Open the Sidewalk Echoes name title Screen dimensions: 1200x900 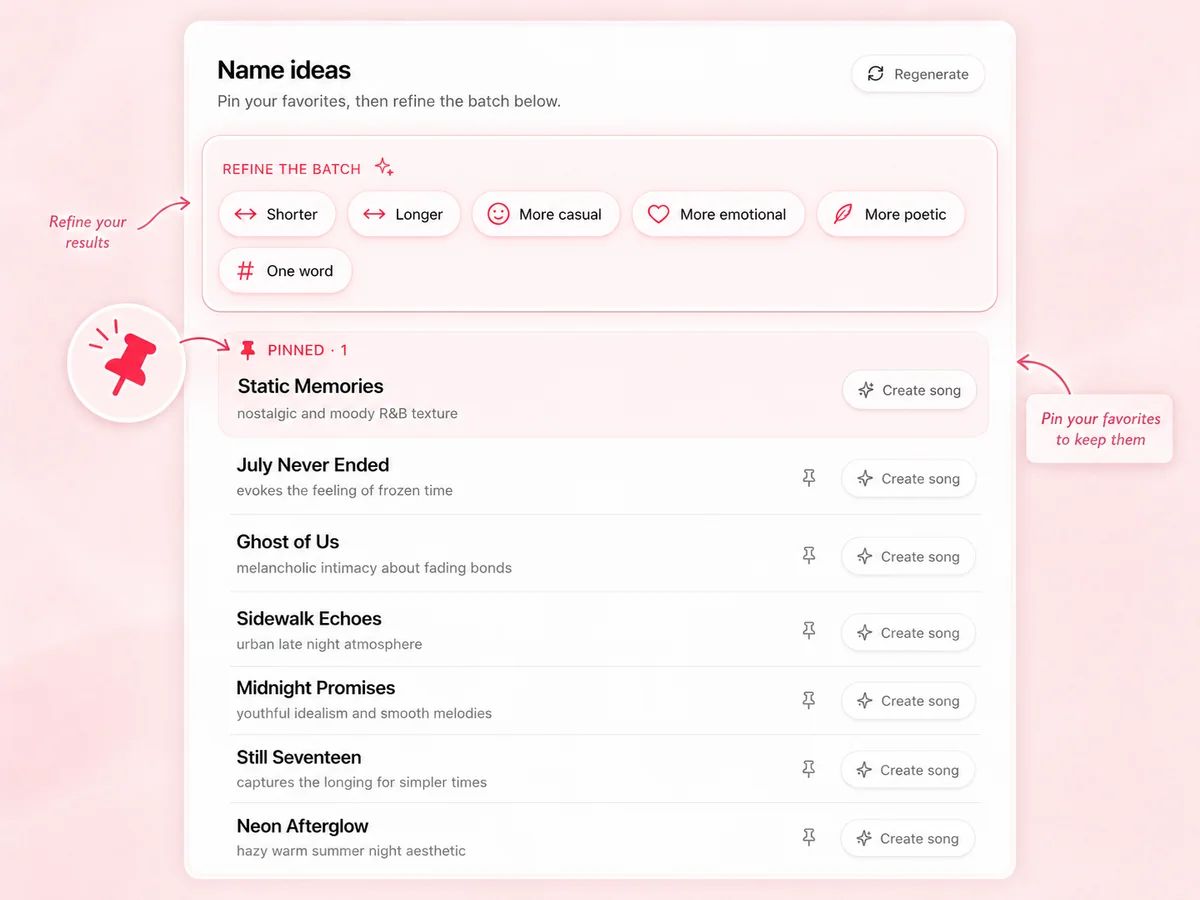point(309,619)
